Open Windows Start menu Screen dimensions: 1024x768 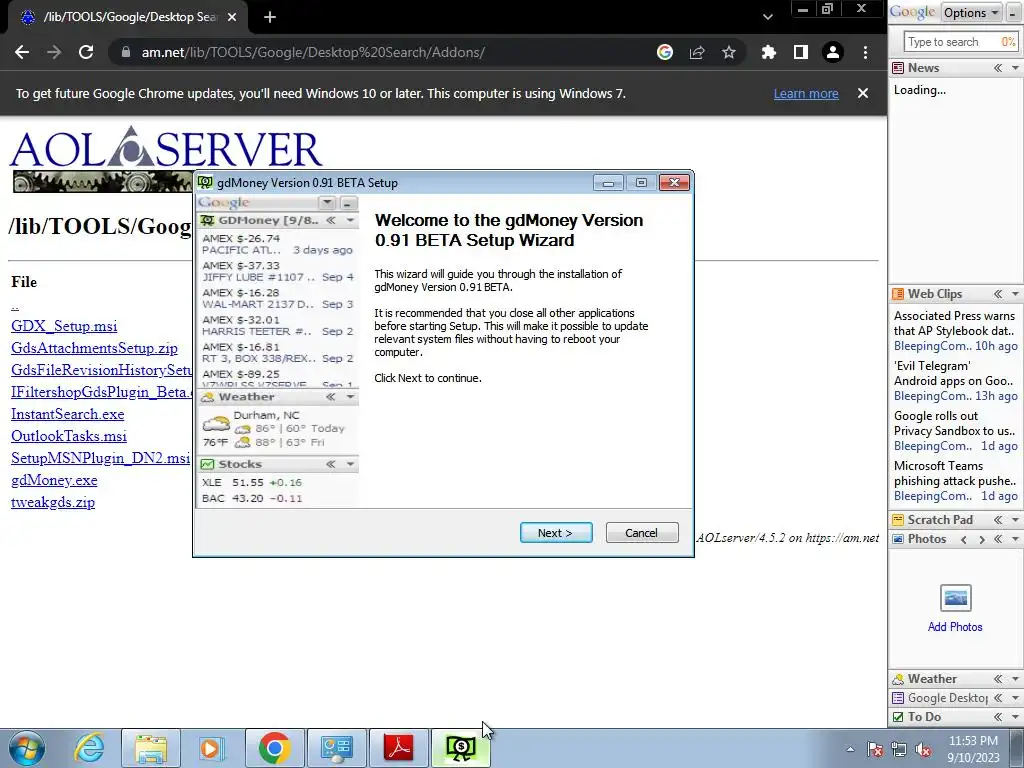click(26, 748)
